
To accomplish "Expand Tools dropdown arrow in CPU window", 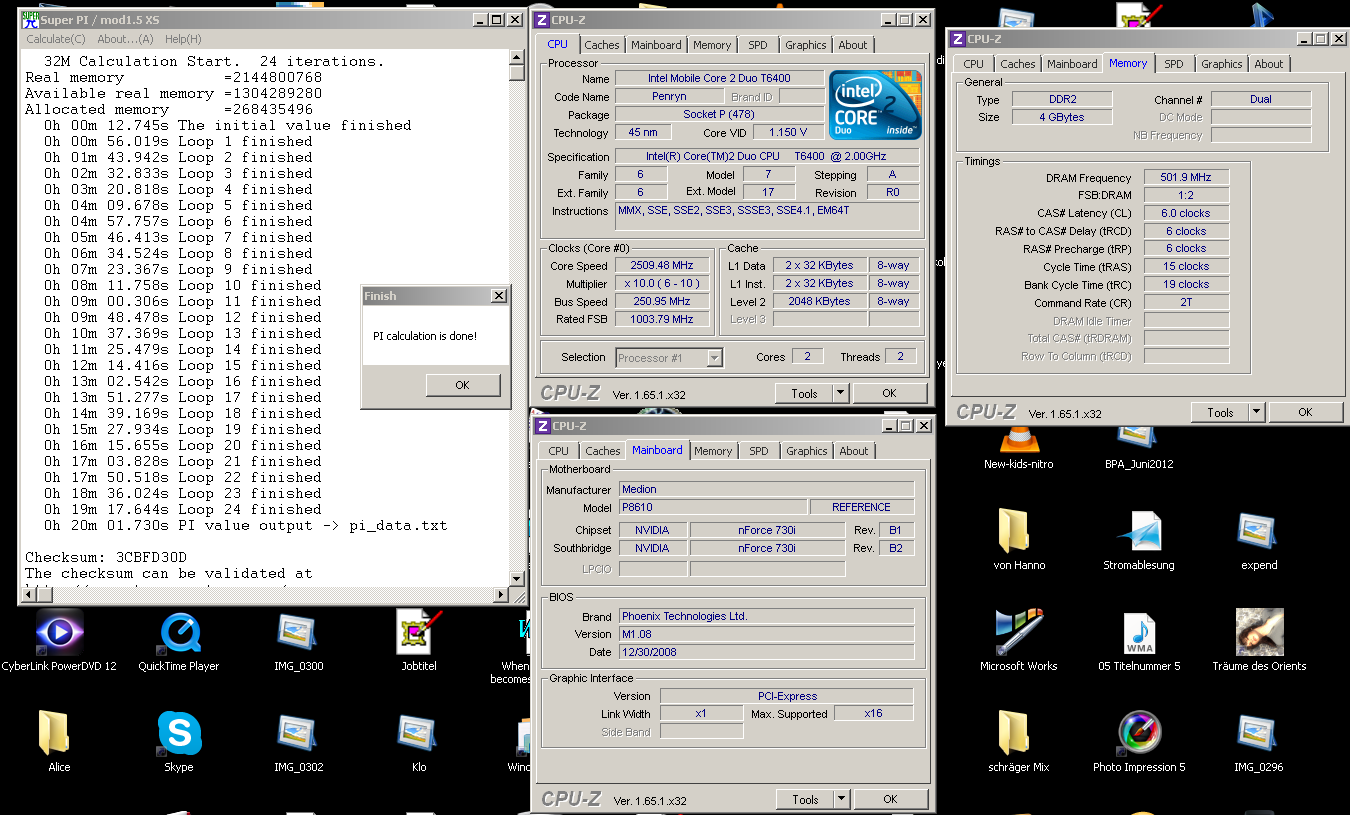I will click(840, 393).
